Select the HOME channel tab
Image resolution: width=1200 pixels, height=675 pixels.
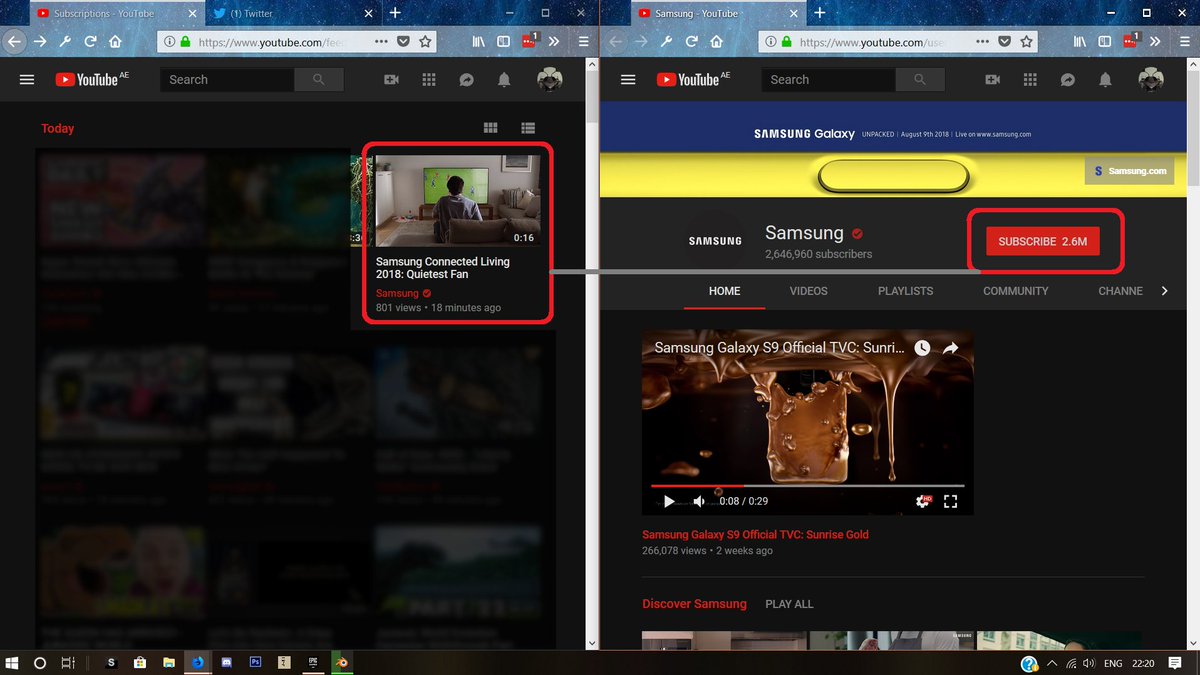coord(724,291)
